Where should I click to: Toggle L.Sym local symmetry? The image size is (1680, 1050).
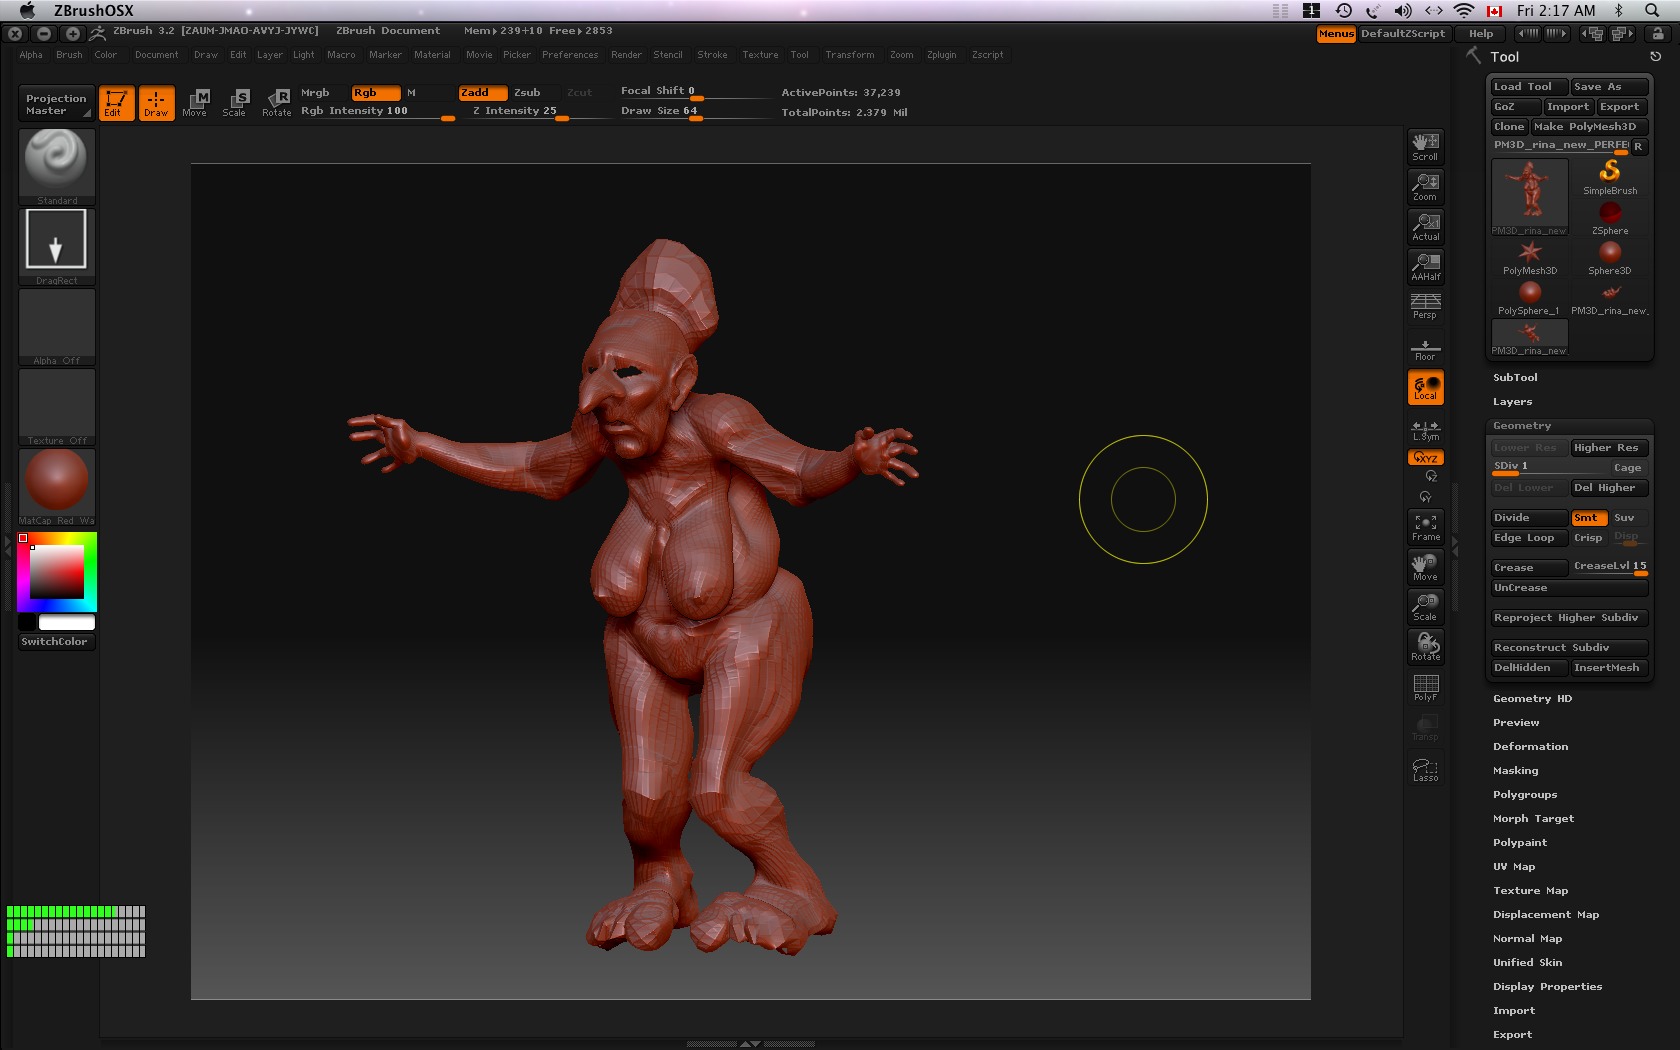1425,430
